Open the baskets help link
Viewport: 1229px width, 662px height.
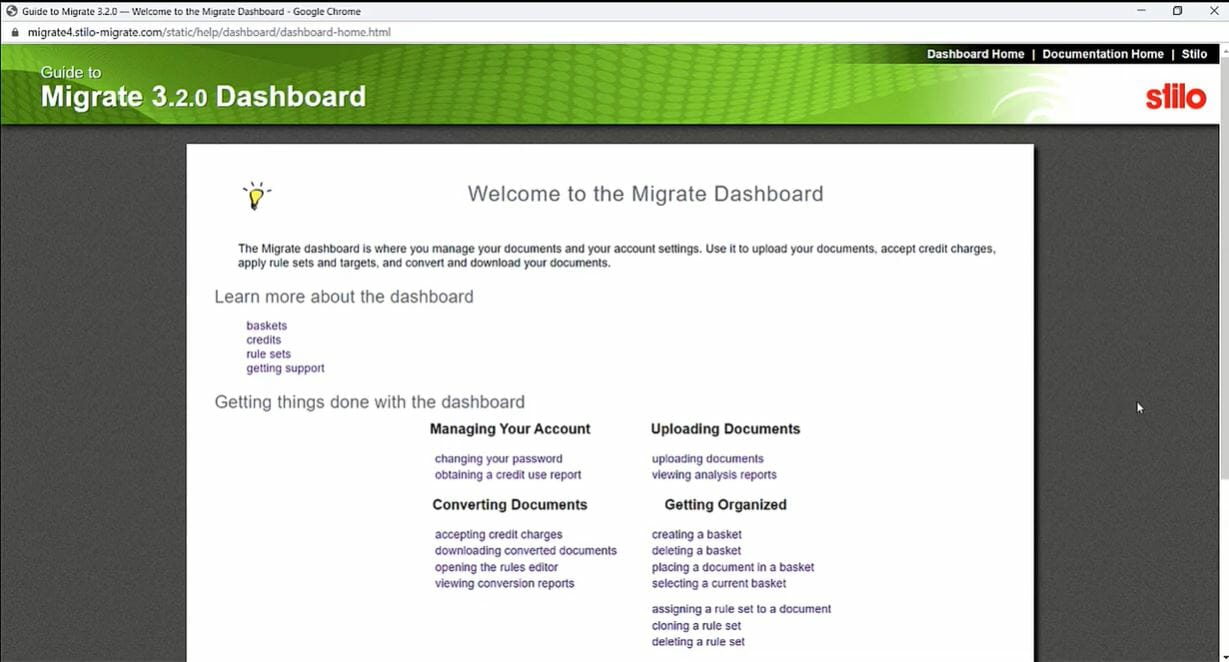click(x=266, y=326)
